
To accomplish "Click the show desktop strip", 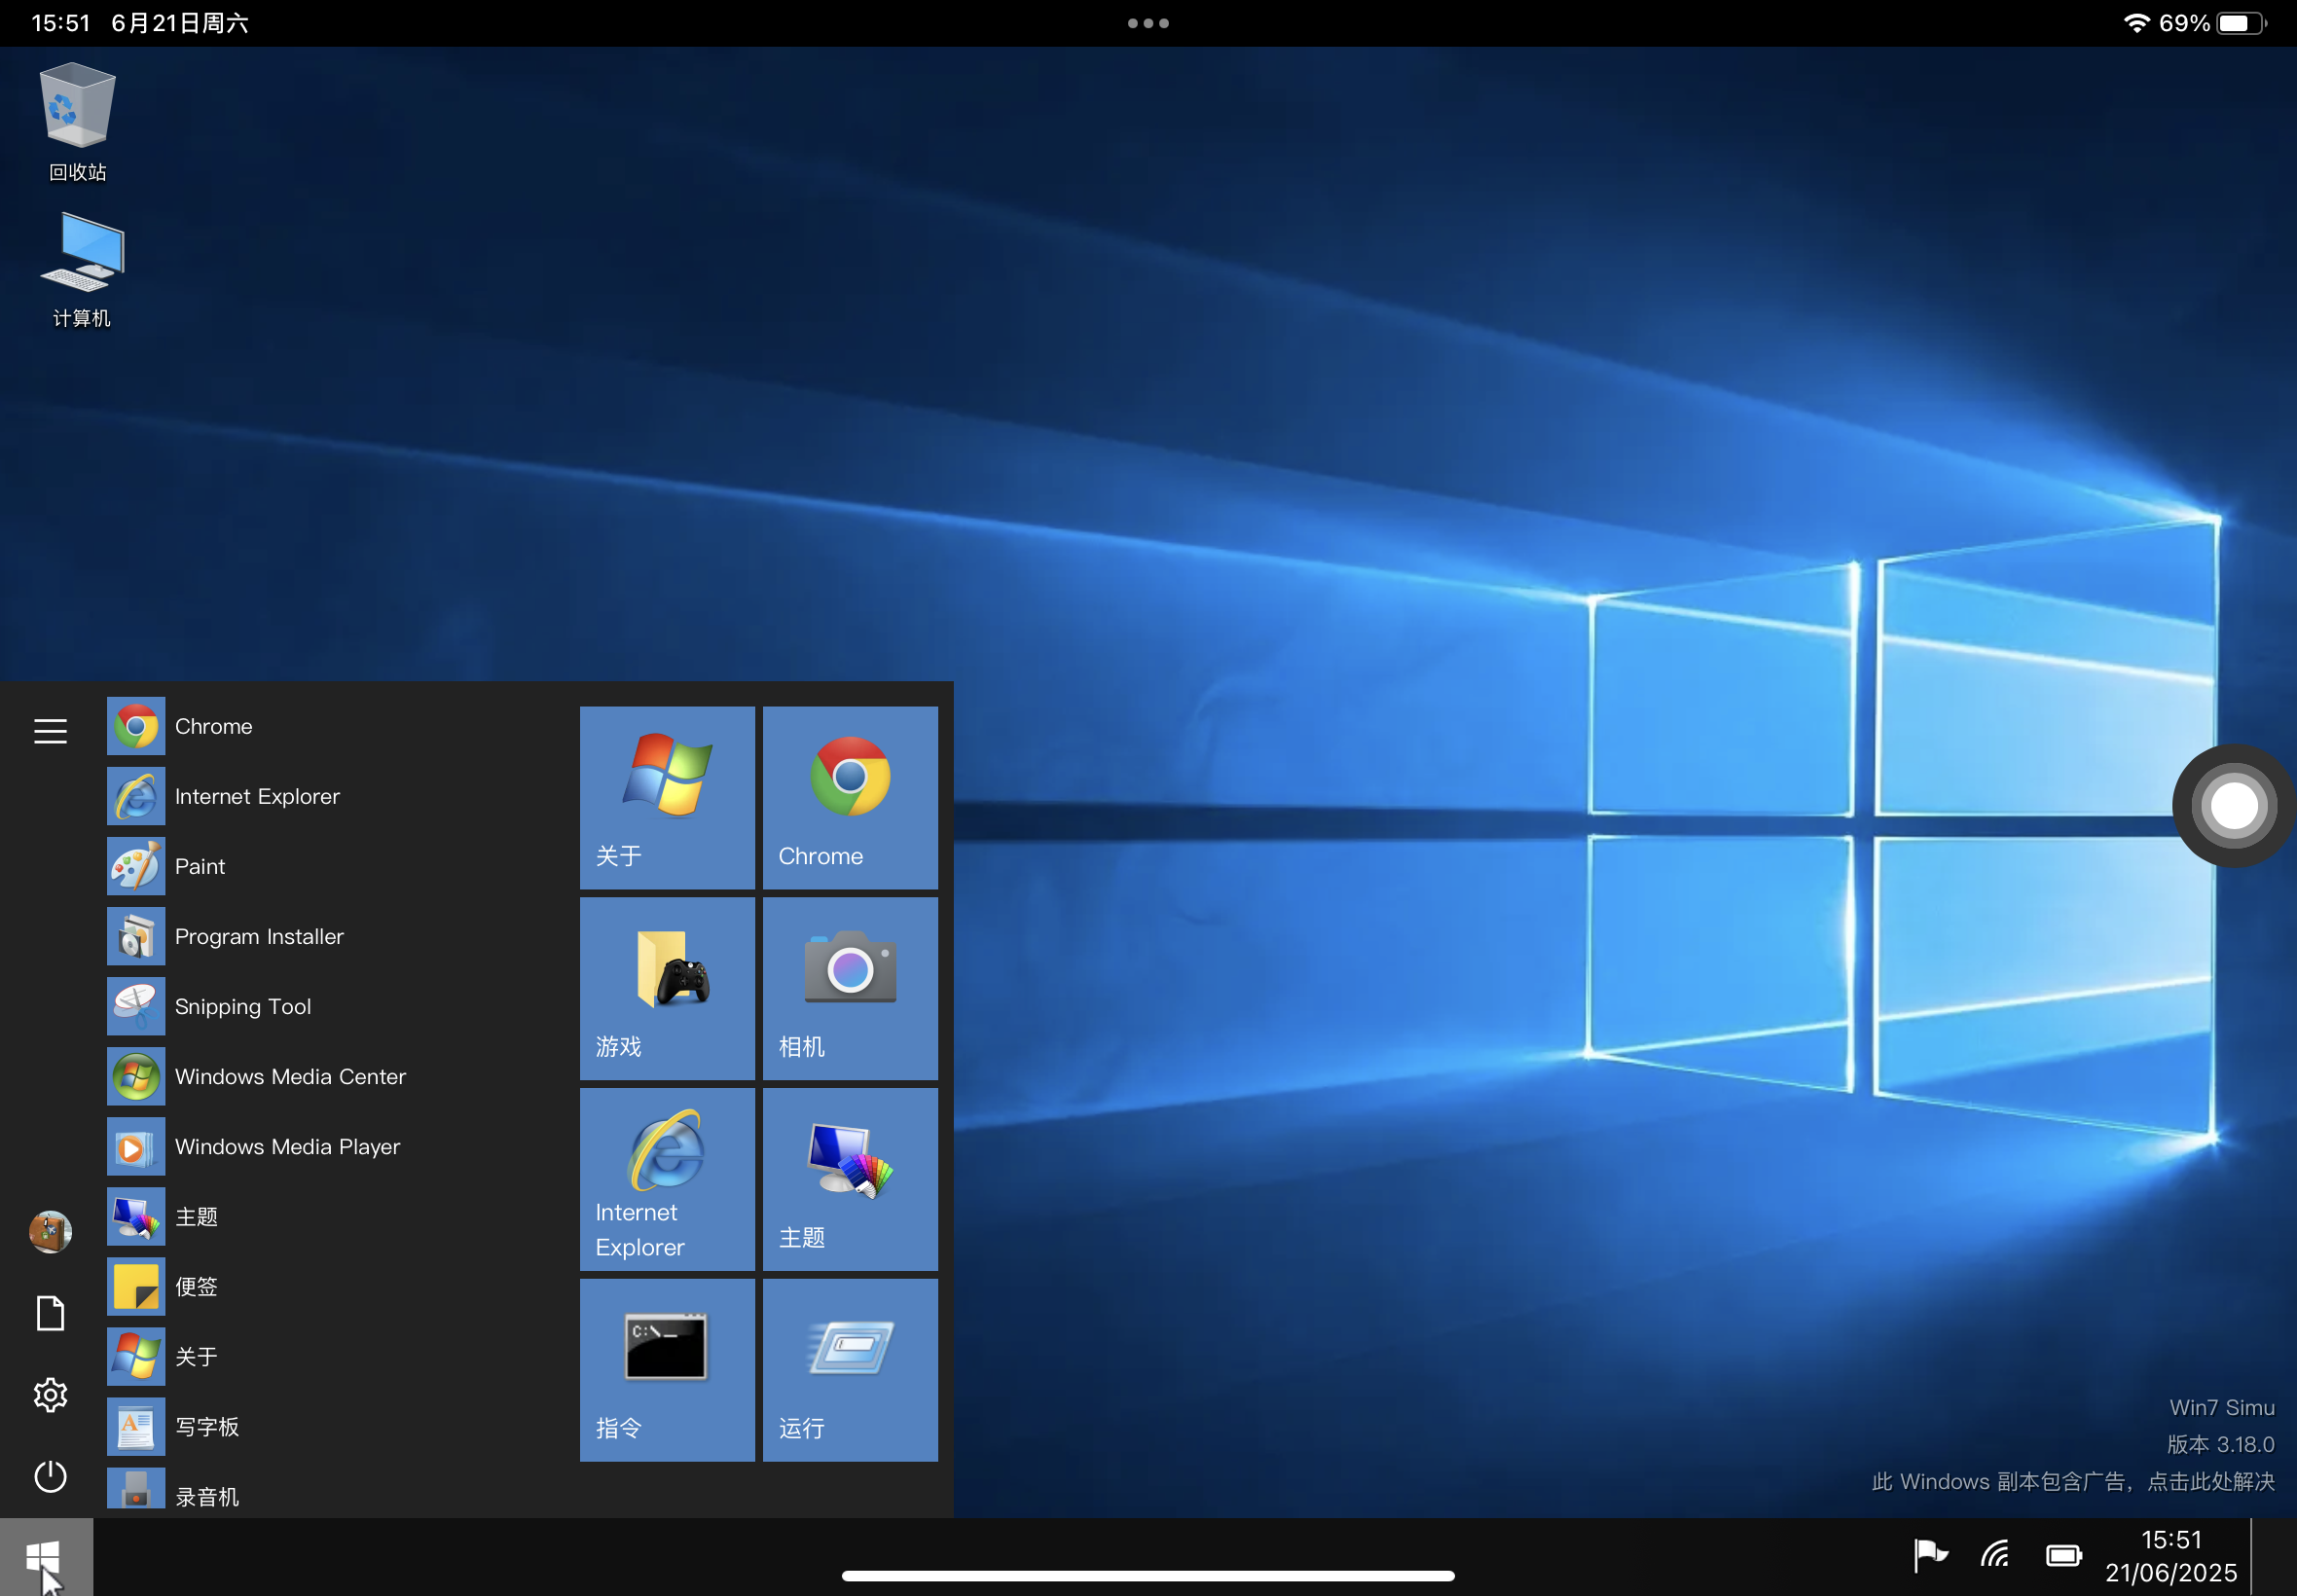I will pos(2274,1557).
